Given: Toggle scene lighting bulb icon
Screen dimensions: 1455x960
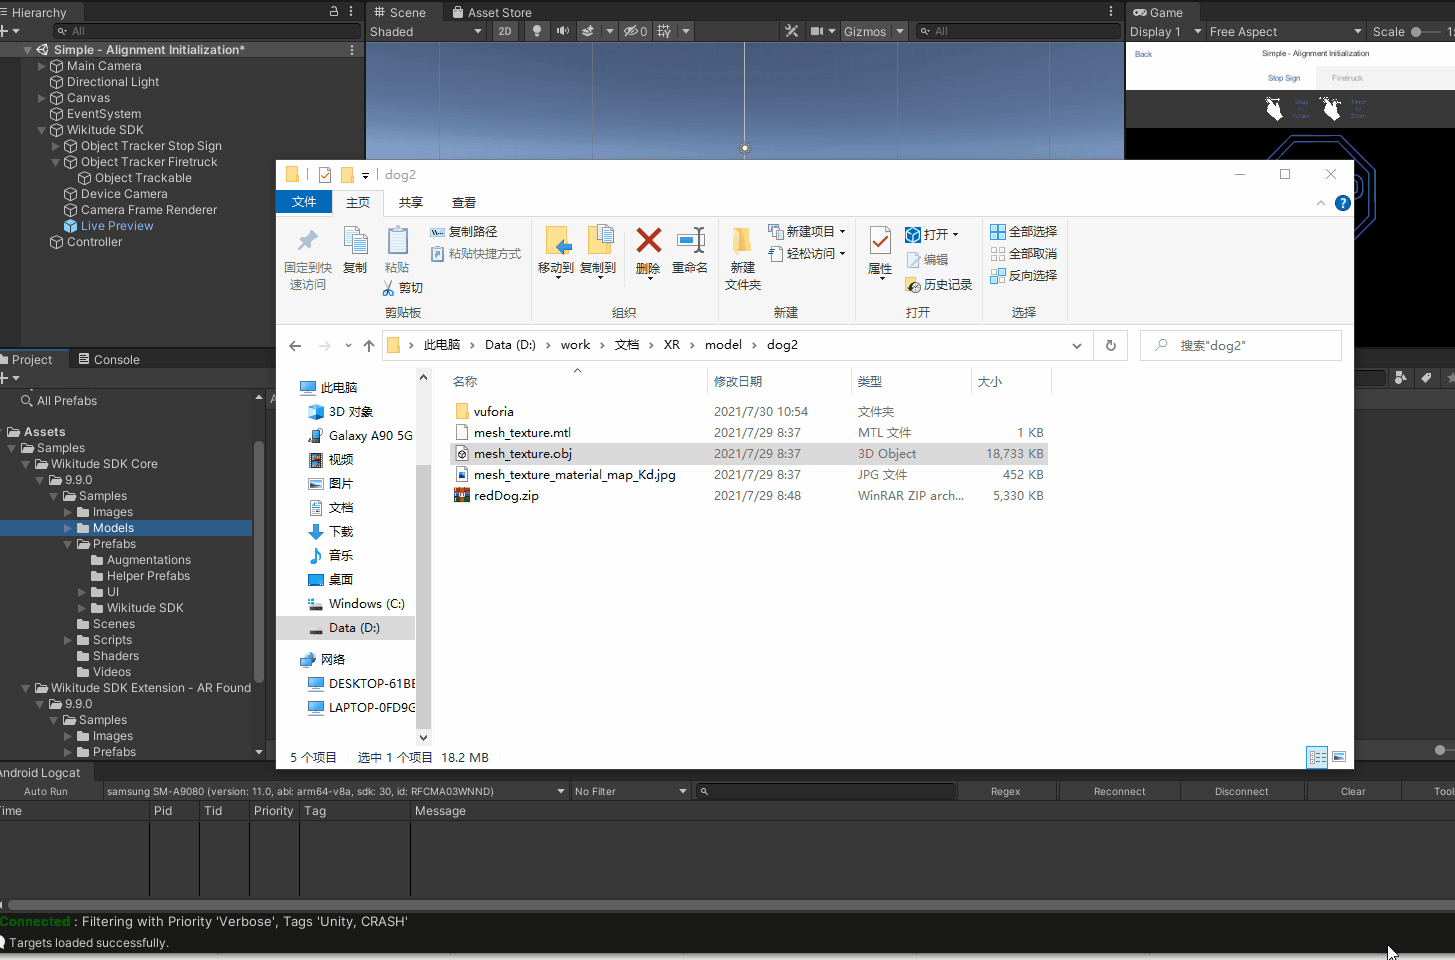Looking at the screenshot, I should click(x=537, y=31).
